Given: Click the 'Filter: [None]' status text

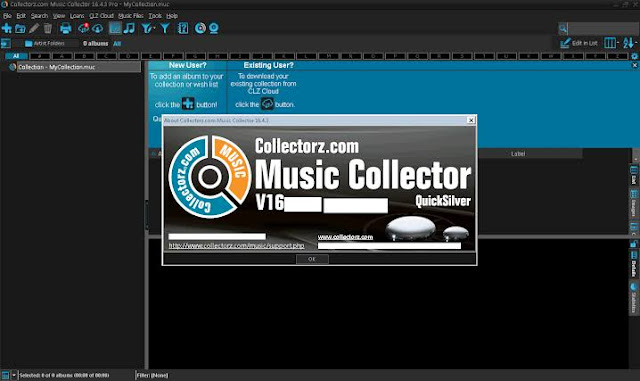Looking at the screenshot, I should 152,375.
